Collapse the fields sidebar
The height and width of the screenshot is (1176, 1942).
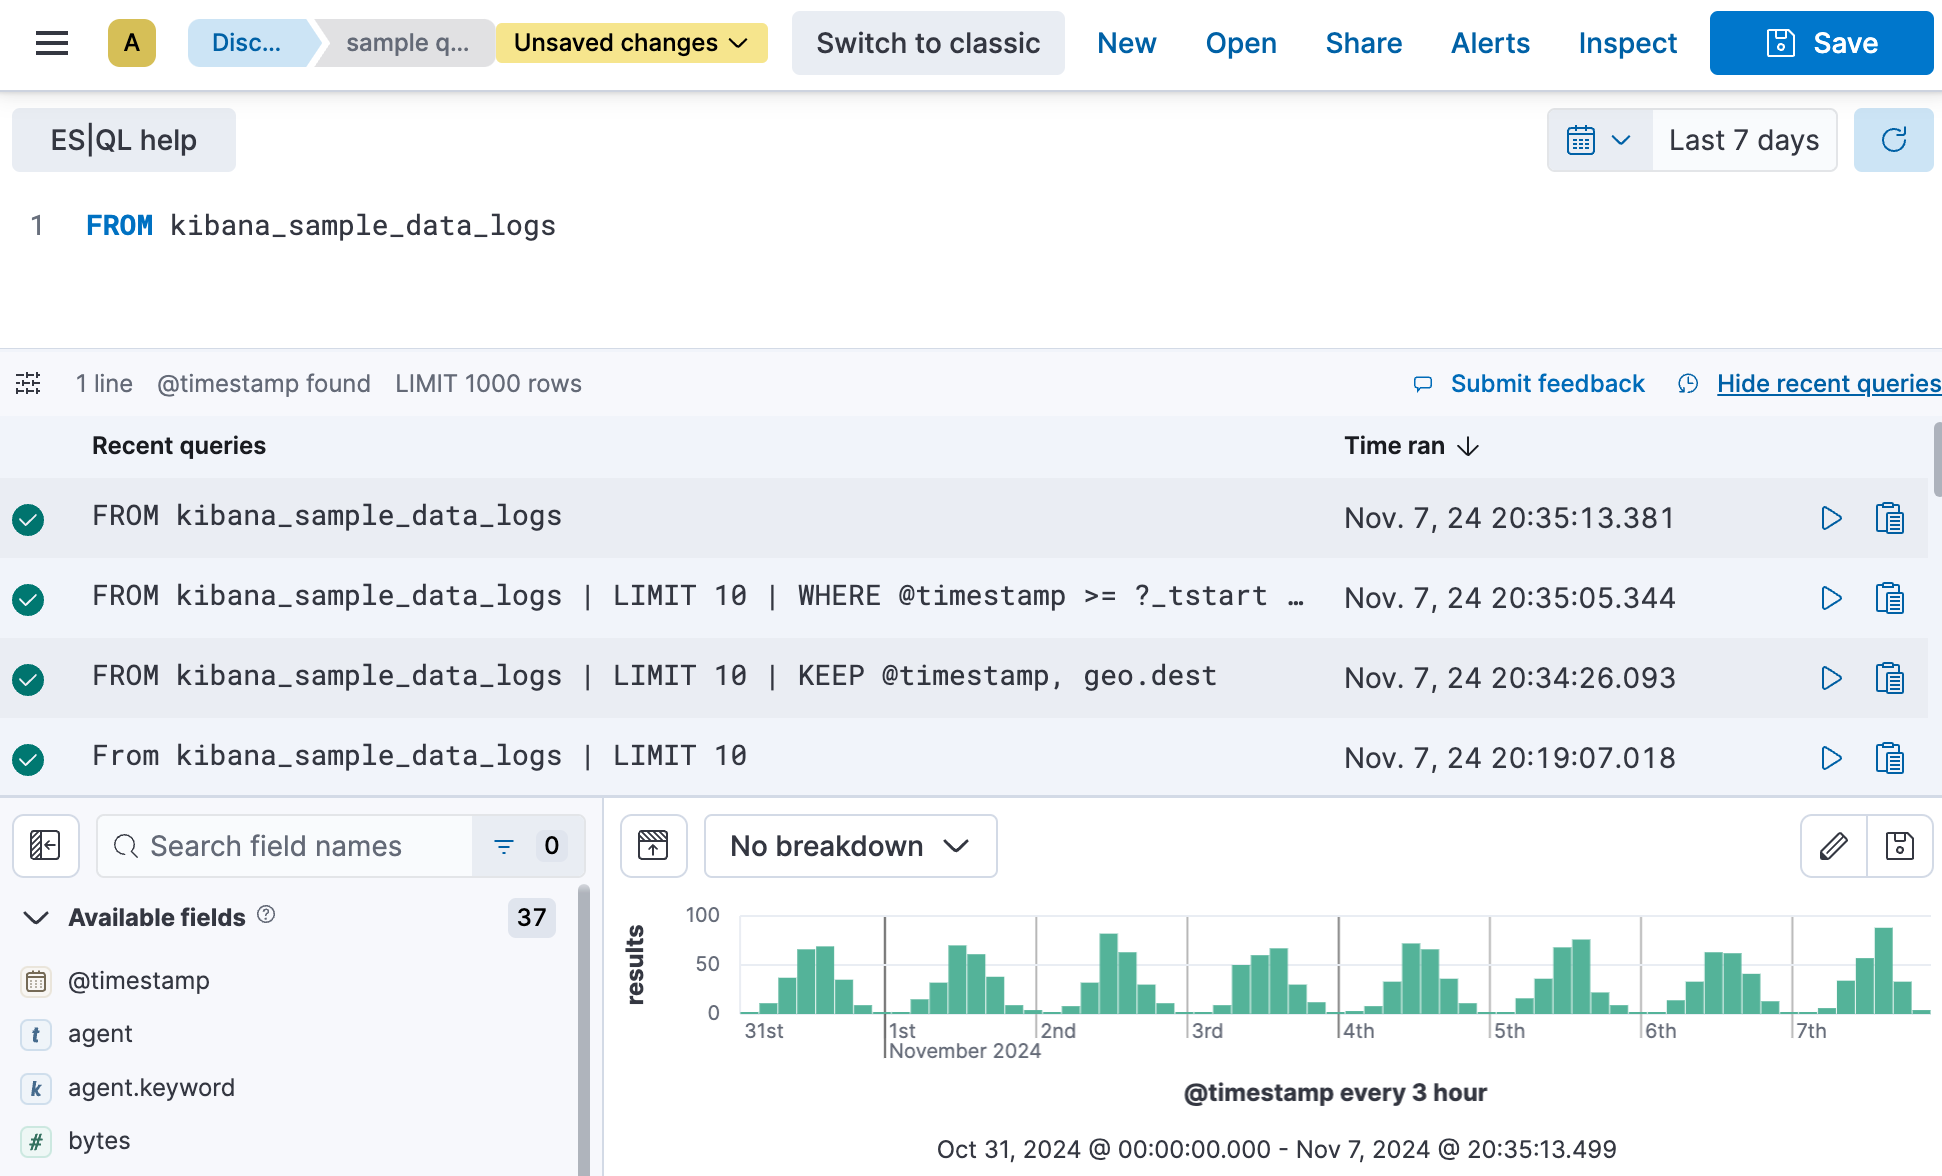click(x=46, y=846)
